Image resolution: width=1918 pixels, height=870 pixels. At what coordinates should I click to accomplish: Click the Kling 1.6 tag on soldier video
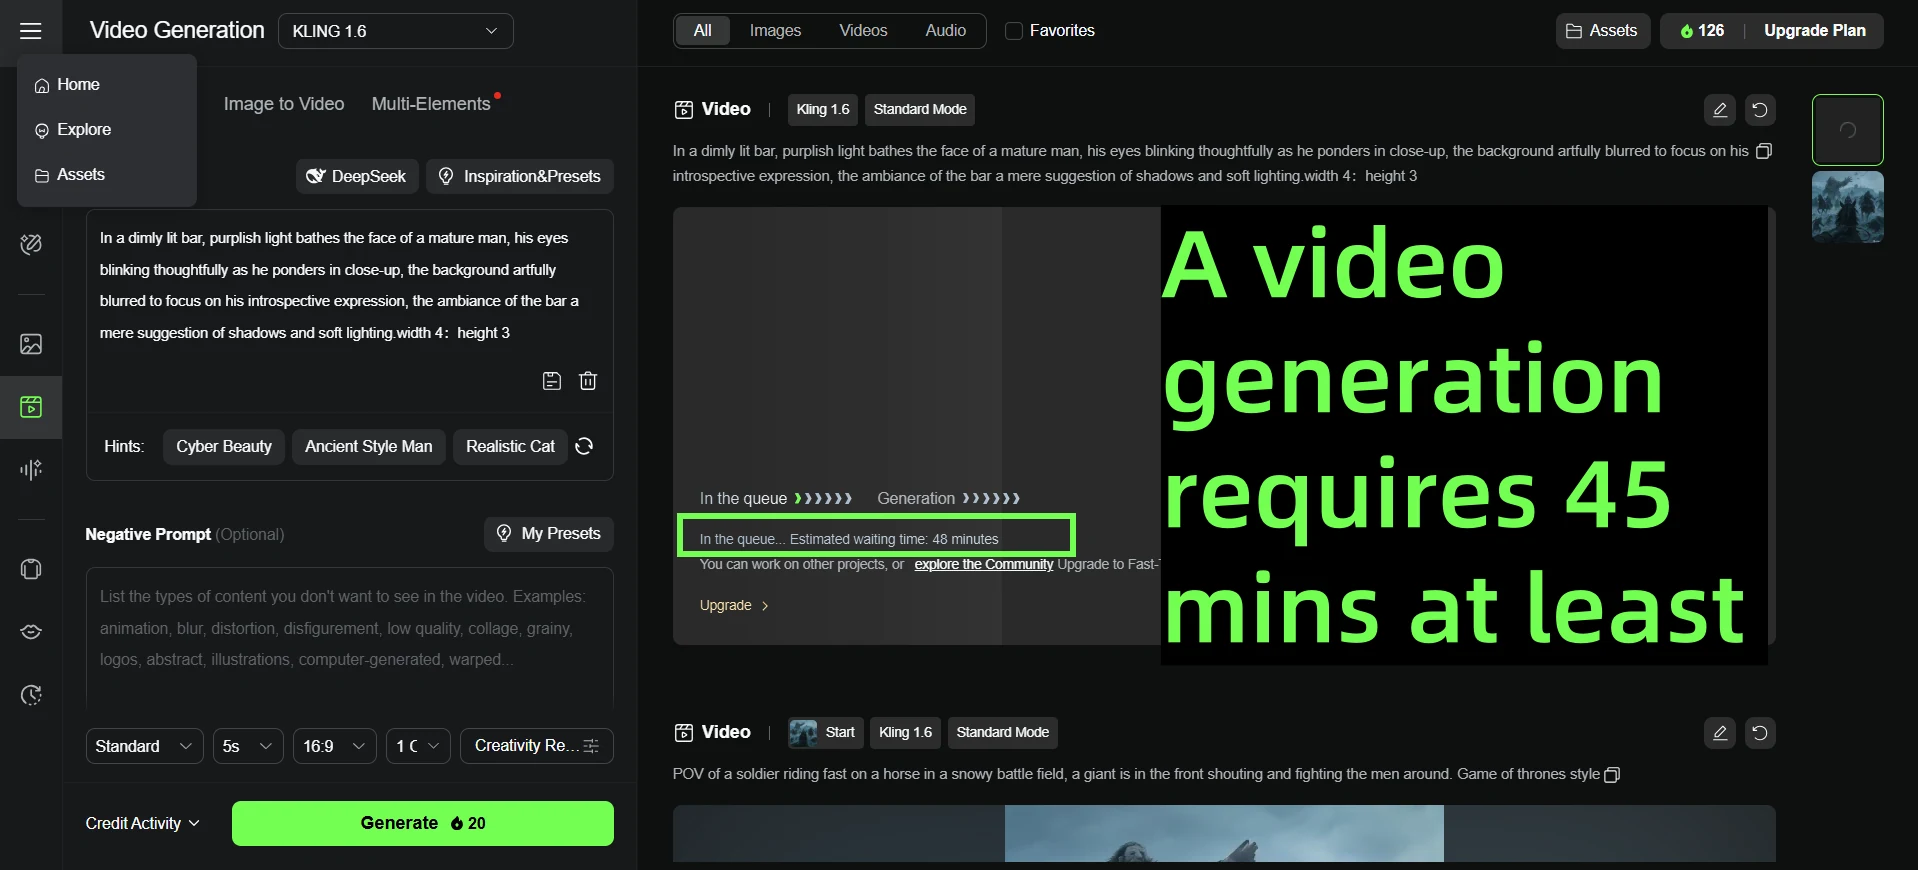[x=905, y=733]
